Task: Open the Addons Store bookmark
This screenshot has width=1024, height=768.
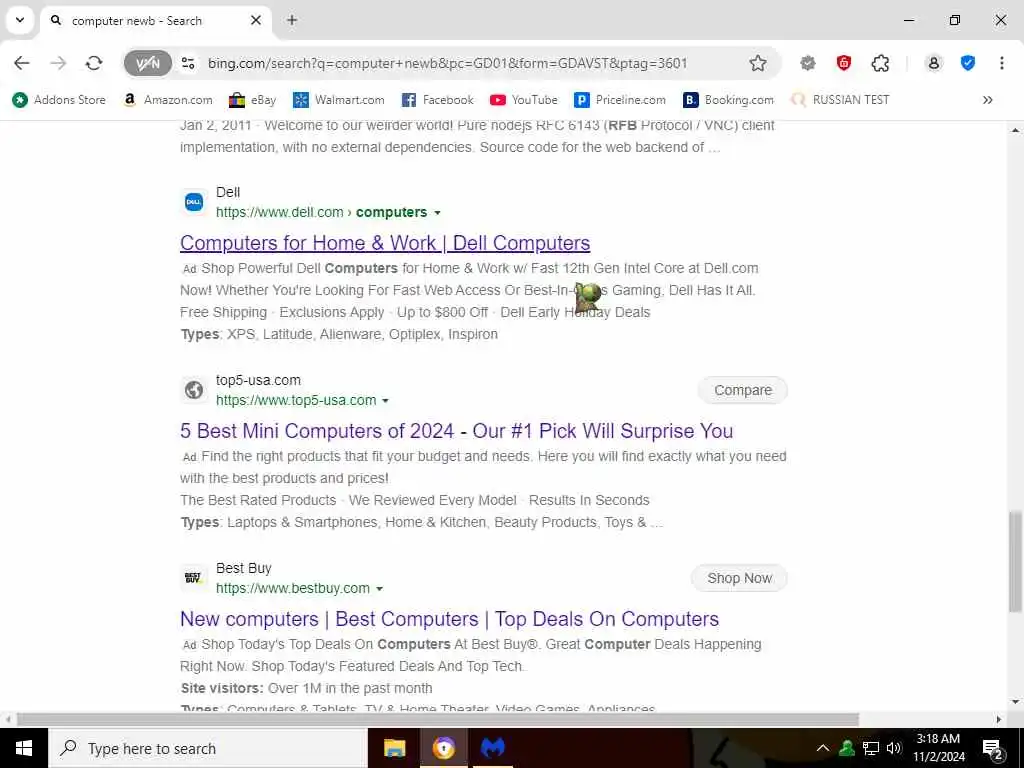Action: coord(59,100)
